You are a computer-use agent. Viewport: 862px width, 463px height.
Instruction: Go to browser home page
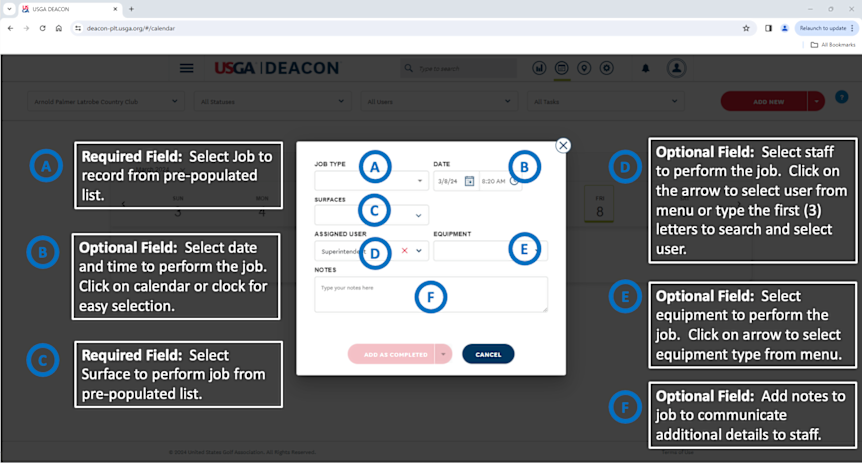click(x=59, y=28)
